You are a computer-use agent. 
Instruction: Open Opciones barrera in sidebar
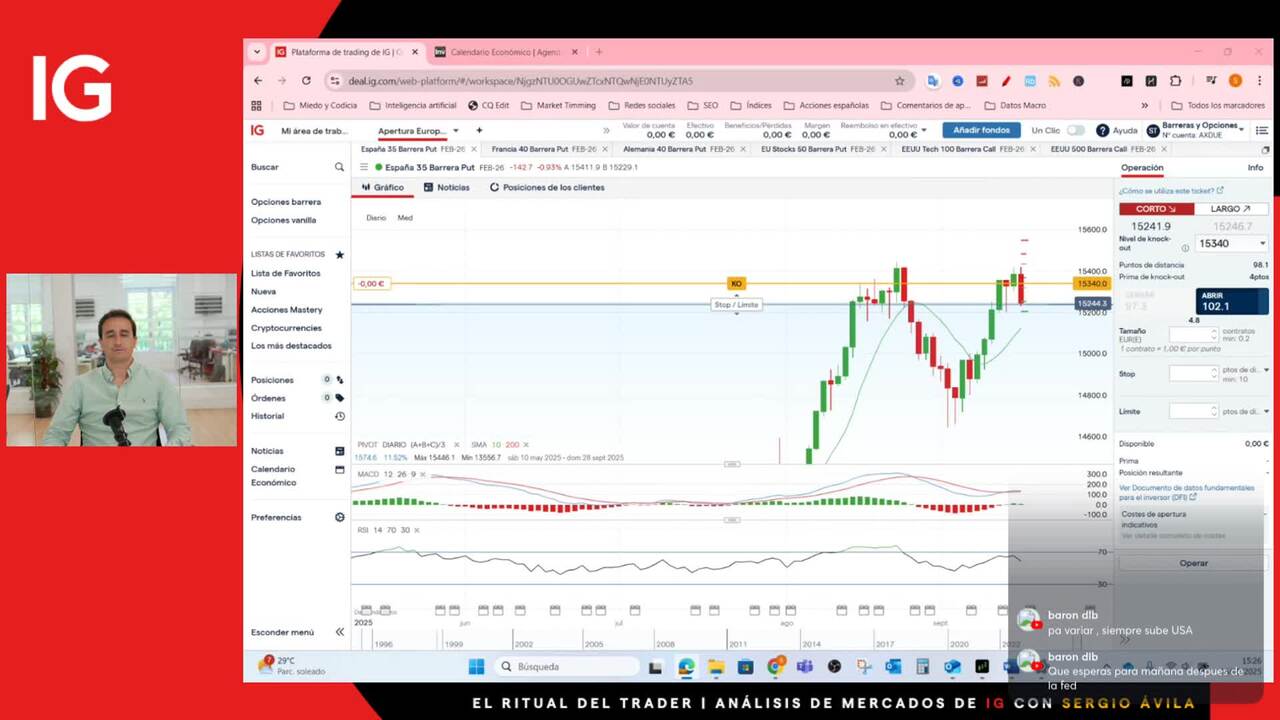pos(286,202)
